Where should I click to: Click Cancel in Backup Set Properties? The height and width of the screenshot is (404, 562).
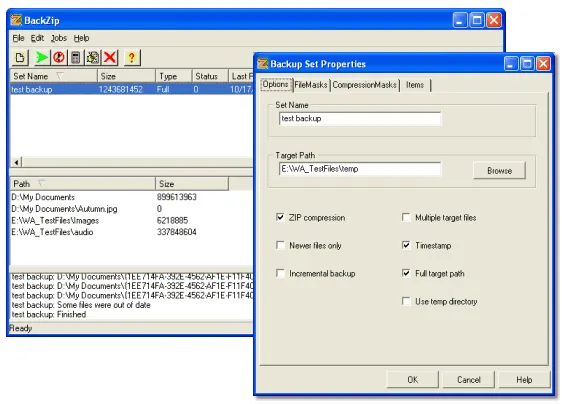(469, 380)
